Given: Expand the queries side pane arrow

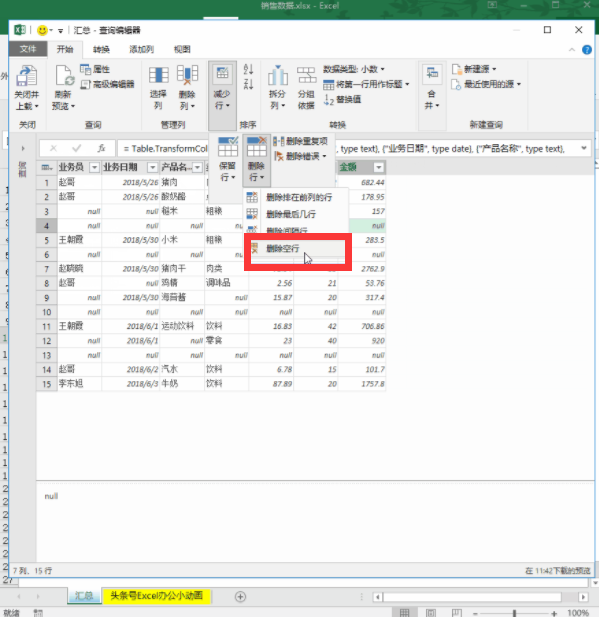Looking at the screenshot, I should pos(23,148).
